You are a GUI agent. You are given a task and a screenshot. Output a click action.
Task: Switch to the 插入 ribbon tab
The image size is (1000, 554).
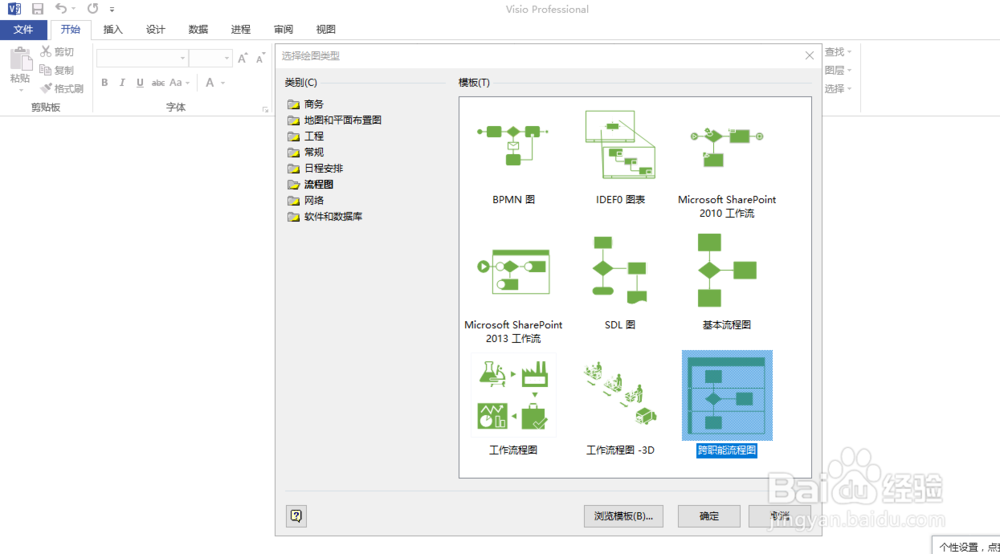pos(113,29)
